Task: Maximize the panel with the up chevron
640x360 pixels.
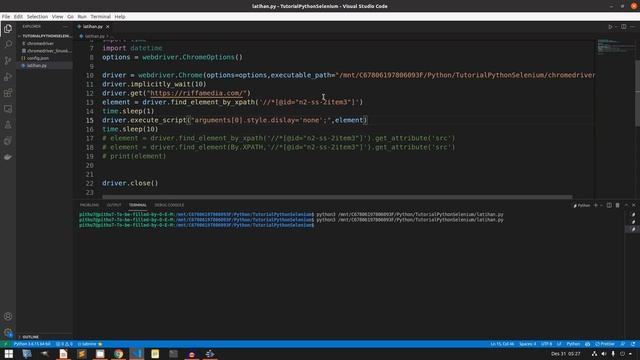Action: (626, 205)
